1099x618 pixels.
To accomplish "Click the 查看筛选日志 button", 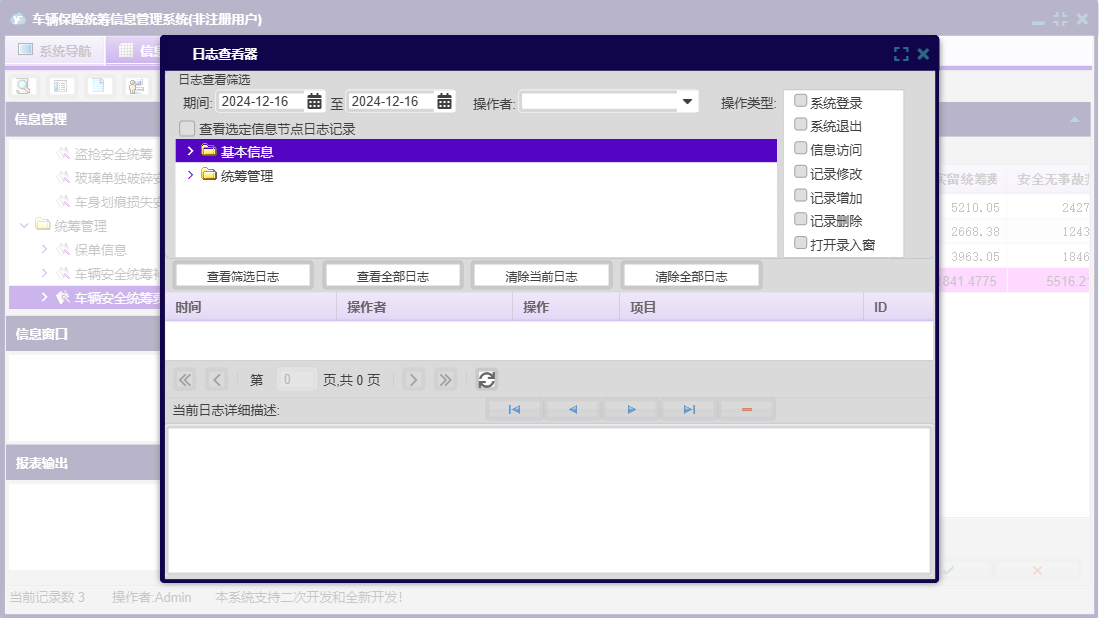I will pyautogui.click(x=243, y=276).
